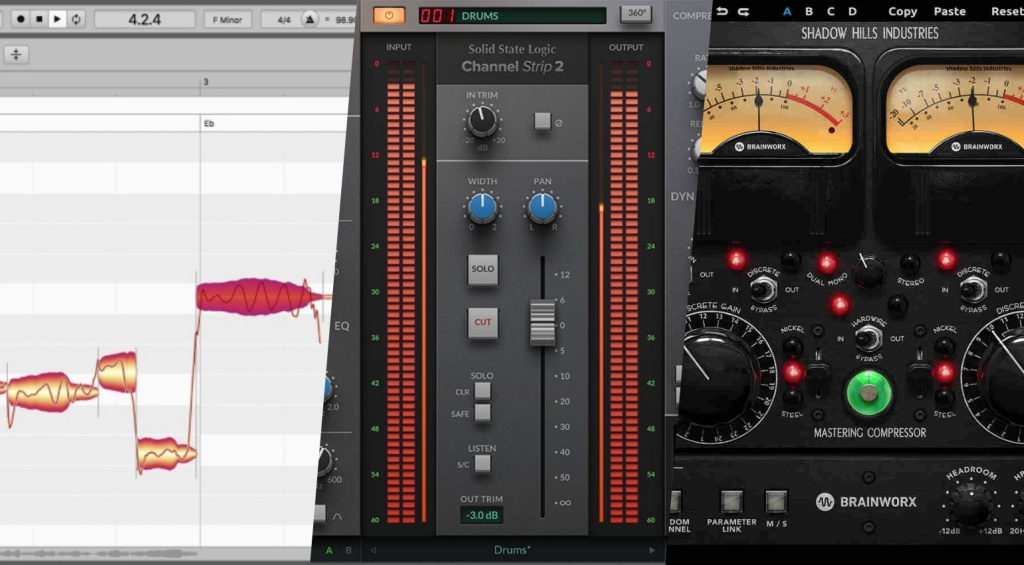Turn the Dual Mono/Stereo selector knob
Viewport: 1024px width, 565px height.
869,271
